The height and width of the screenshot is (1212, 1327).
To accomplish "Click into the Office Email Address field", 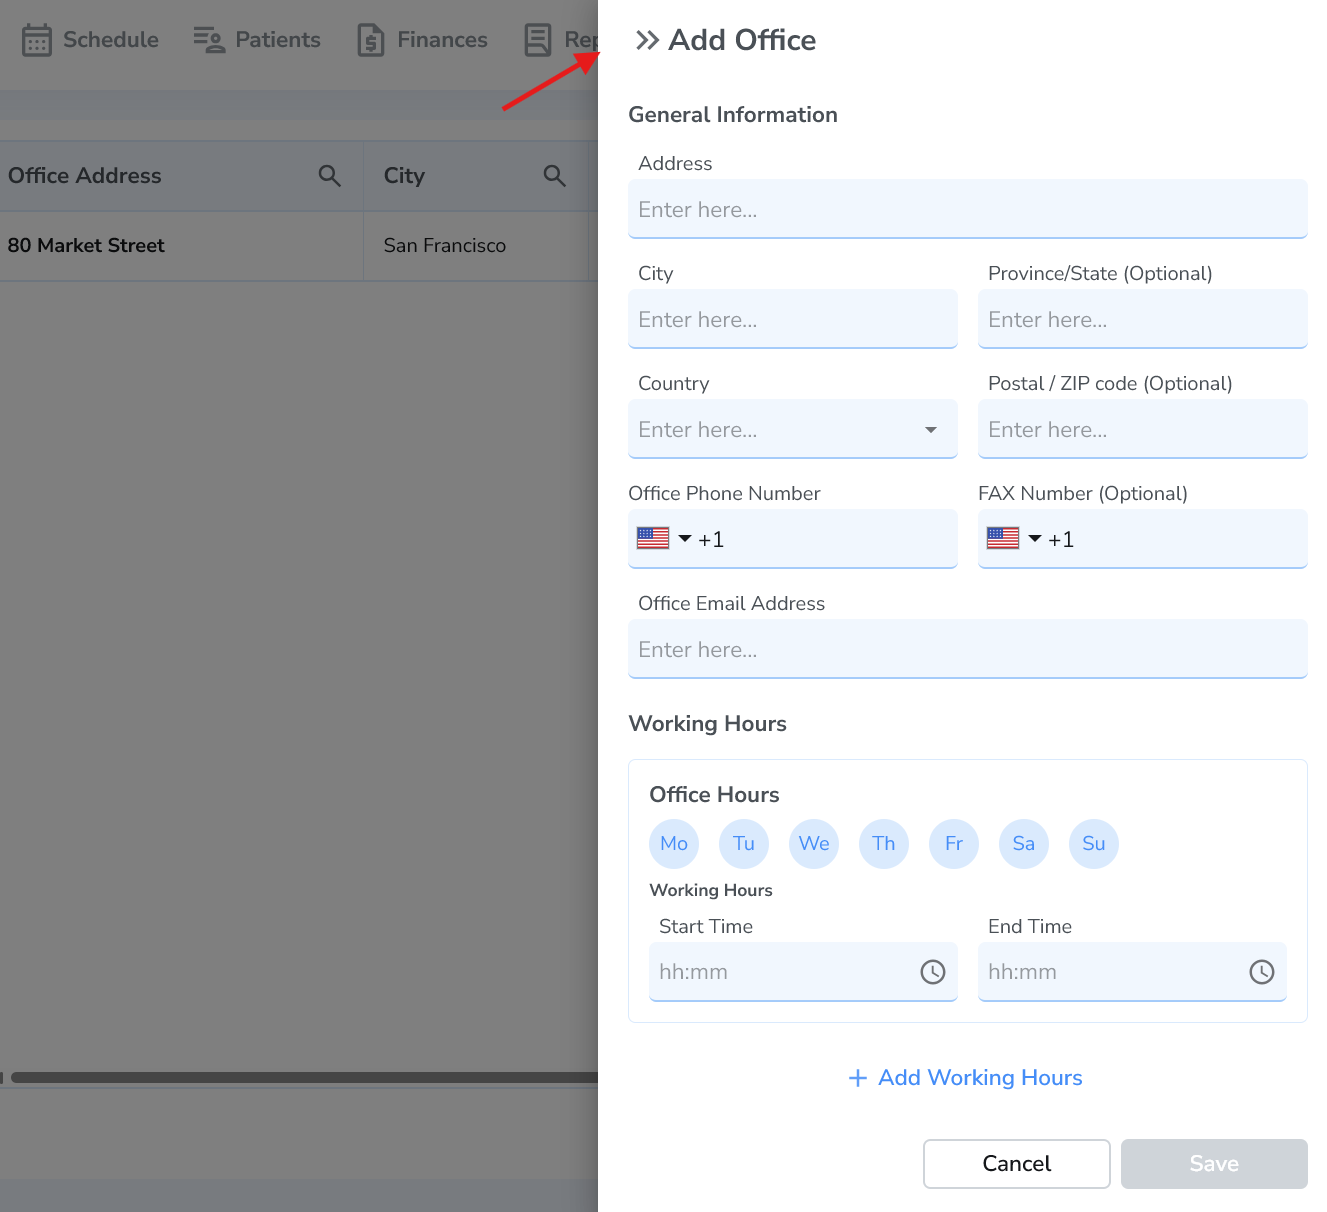I will [x=967, y=649].
